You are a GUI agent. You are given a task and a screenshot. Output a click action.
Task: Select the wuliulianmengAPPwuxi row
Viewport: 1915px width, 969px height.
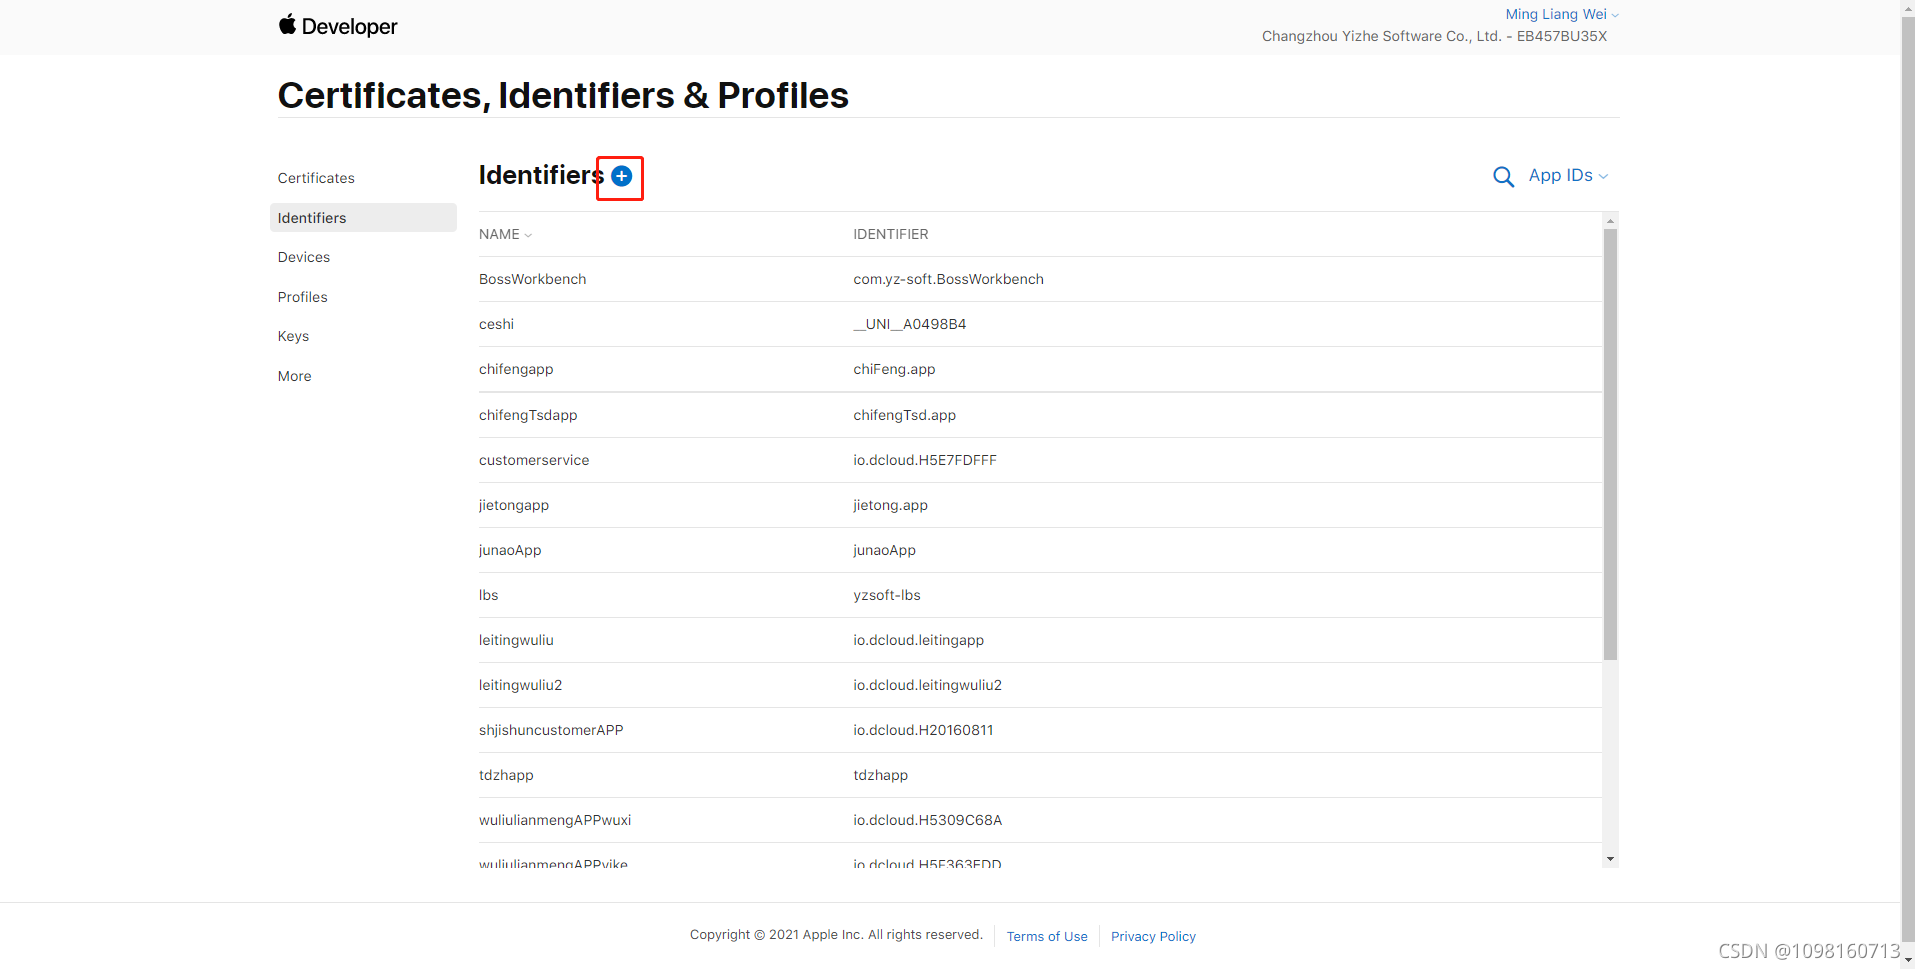point(1040,820)
